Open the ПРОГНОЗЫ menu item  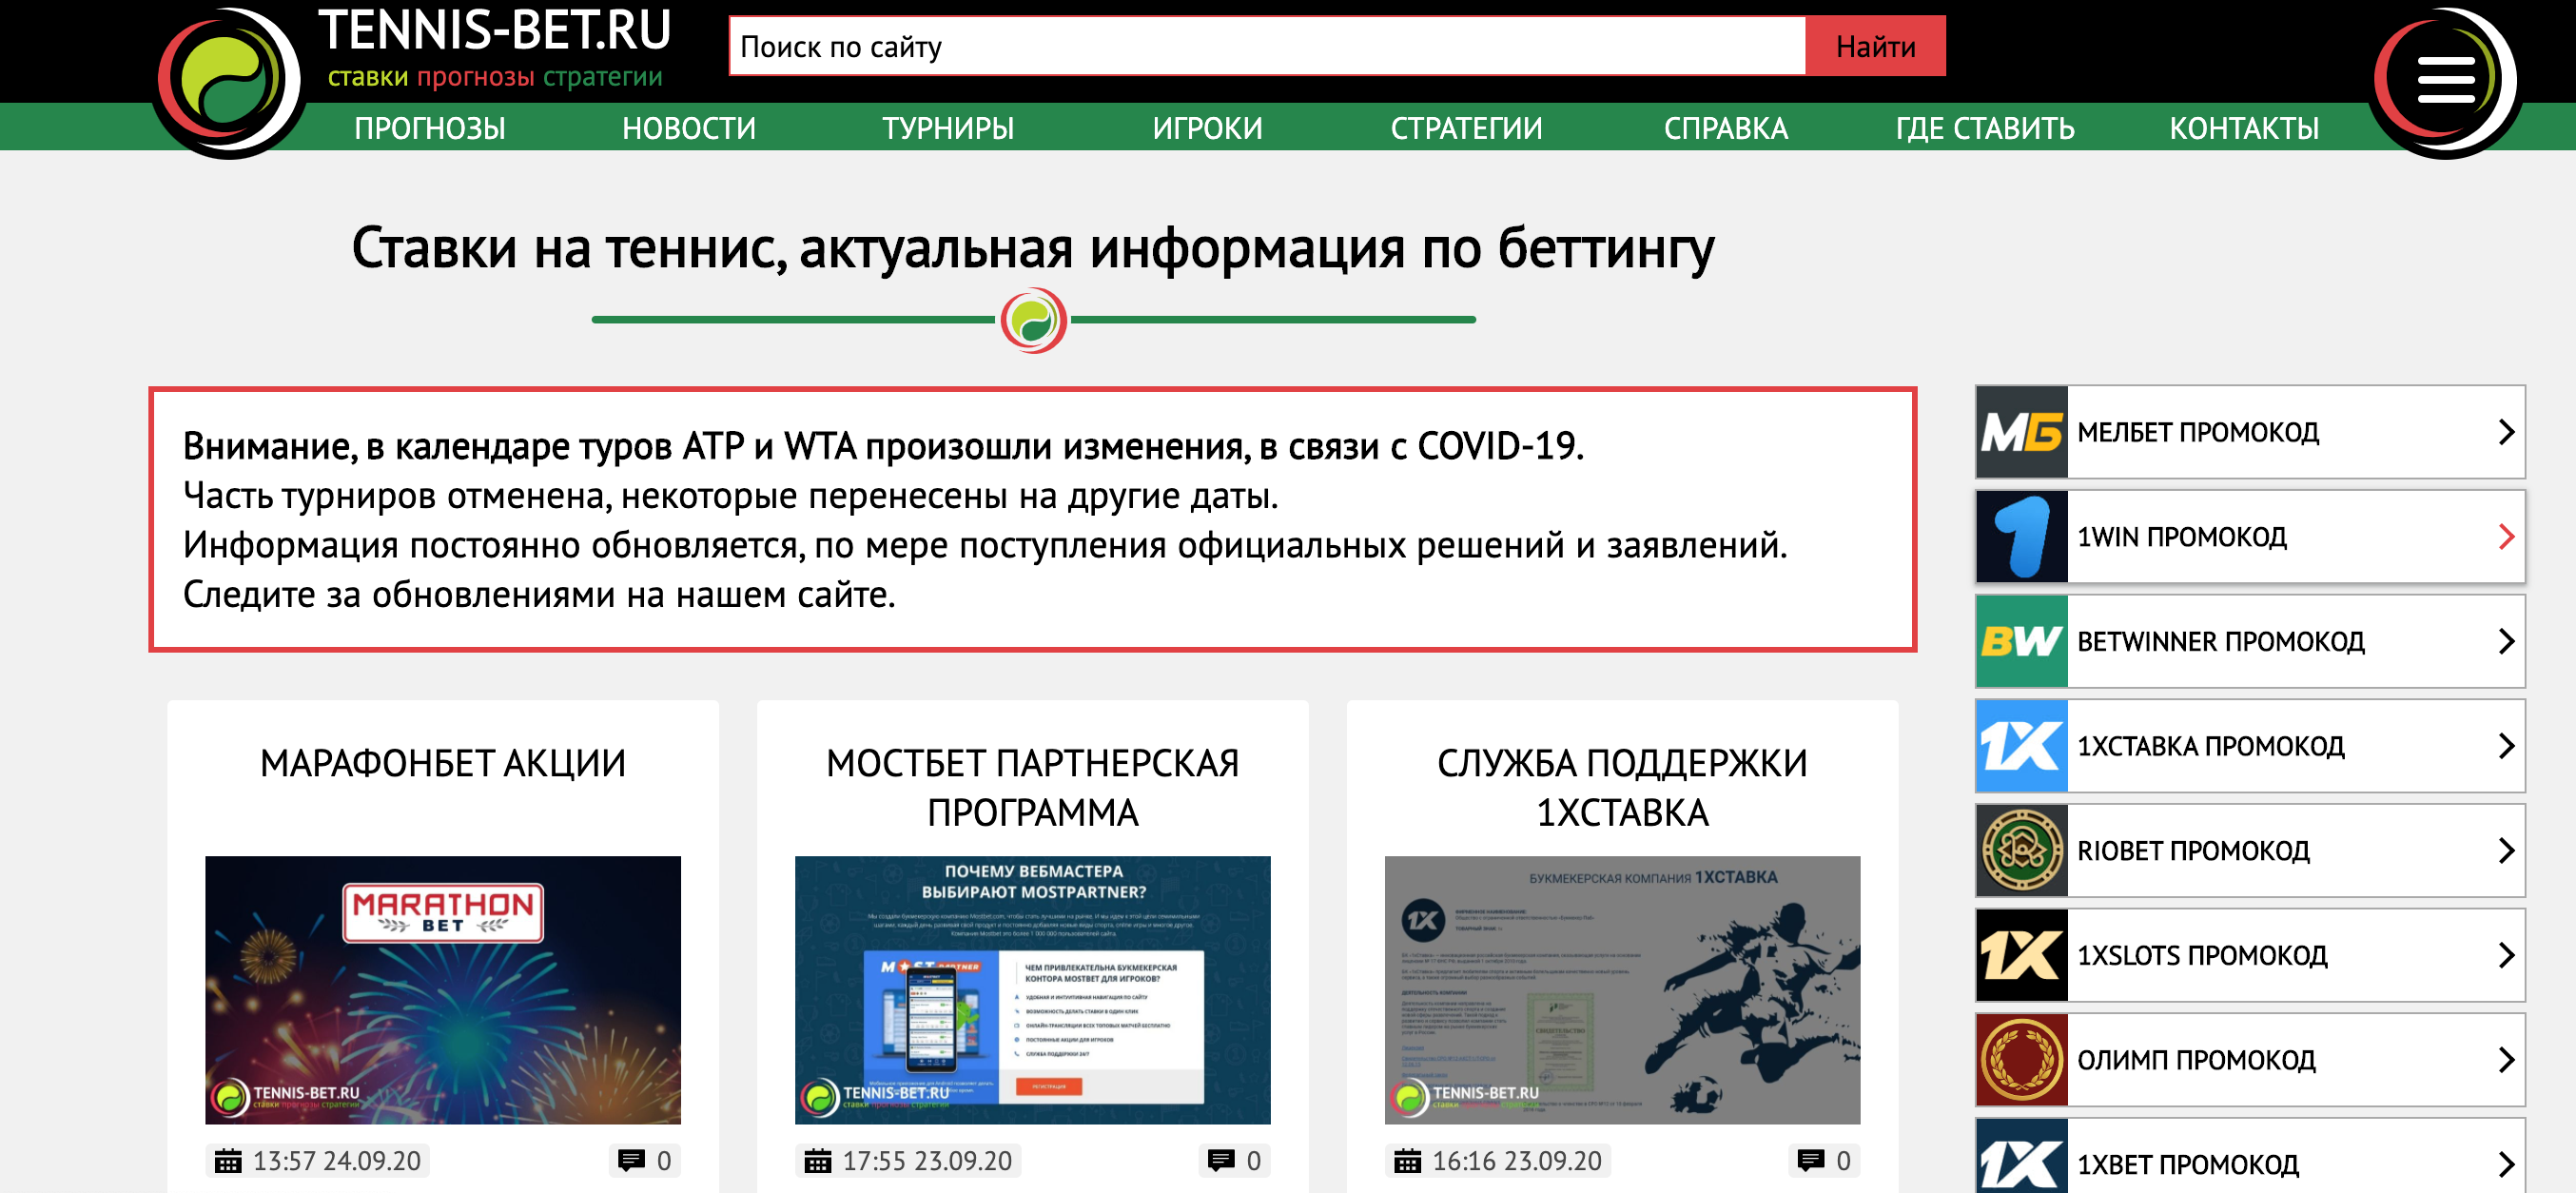click(x=430, y=128)
